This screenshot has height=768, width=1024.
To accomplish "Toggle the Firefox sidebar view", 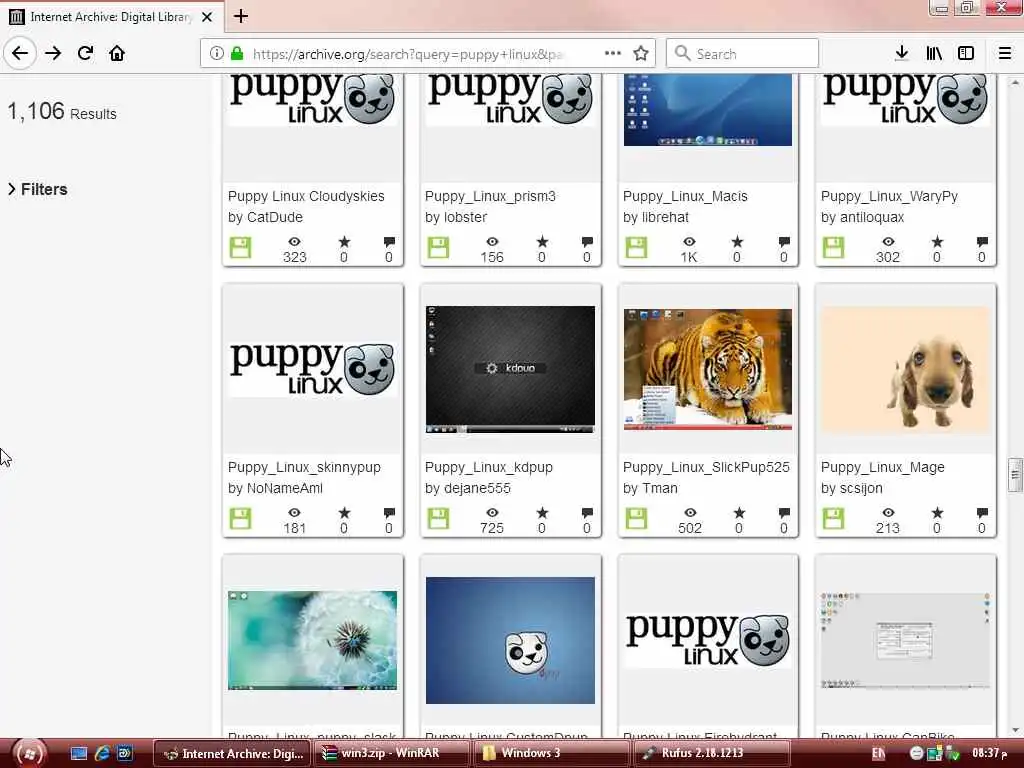I will click(966, 54).
